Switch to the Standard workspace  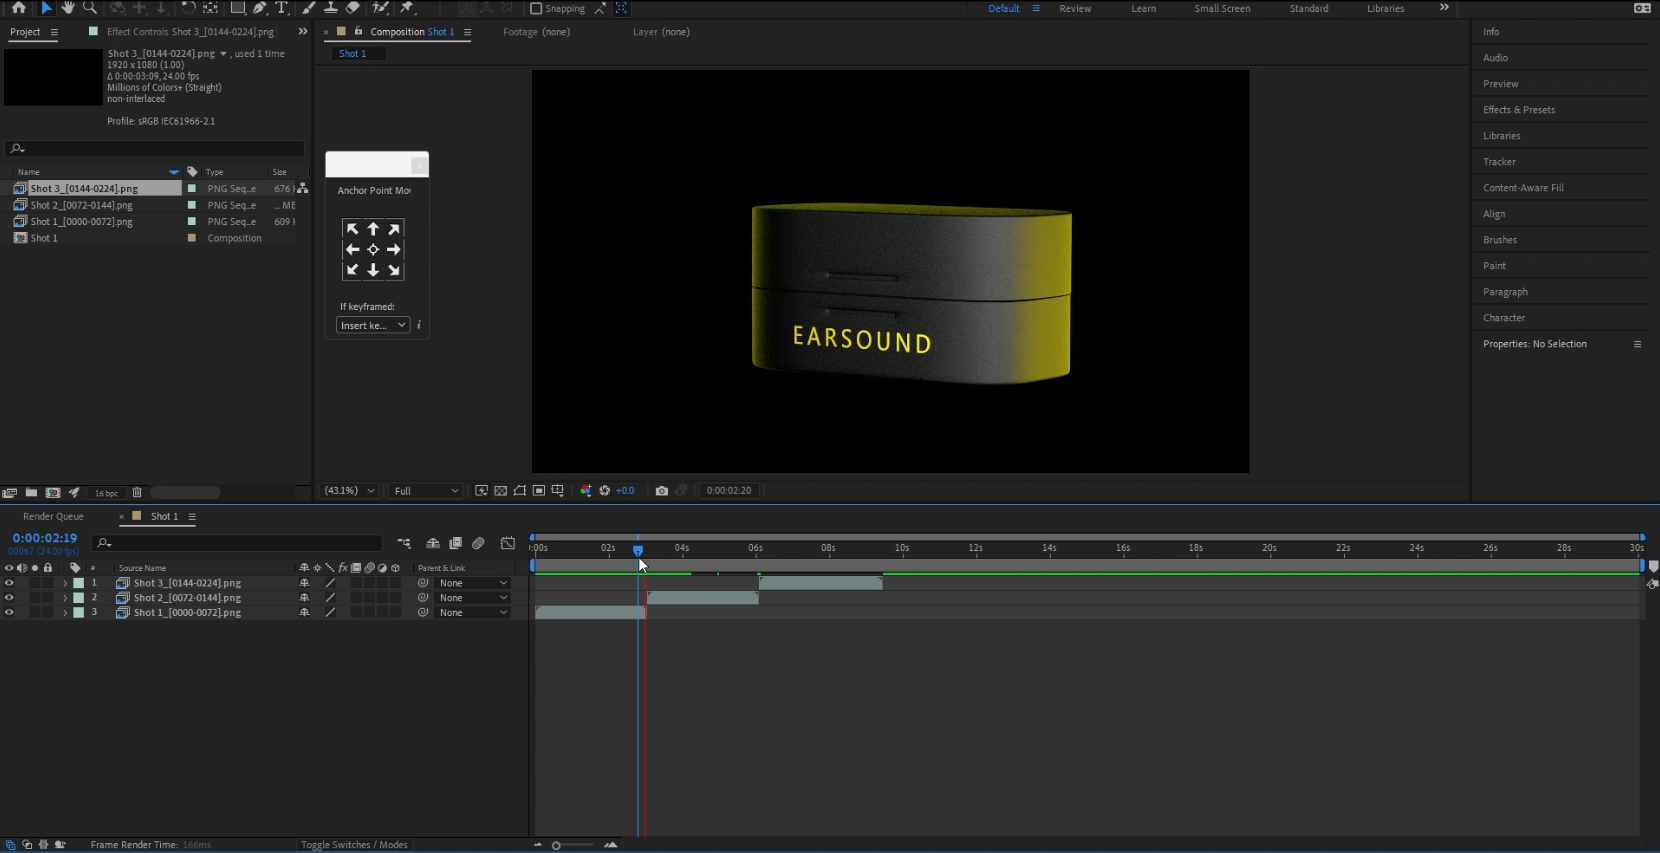tap(1309, 8)
